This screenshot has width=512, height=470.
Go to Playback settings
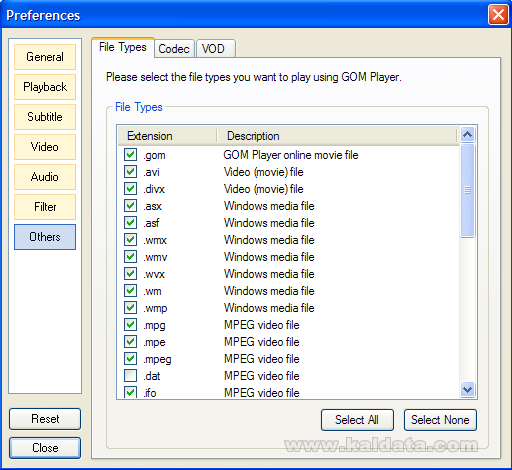(x=45, y=87)
